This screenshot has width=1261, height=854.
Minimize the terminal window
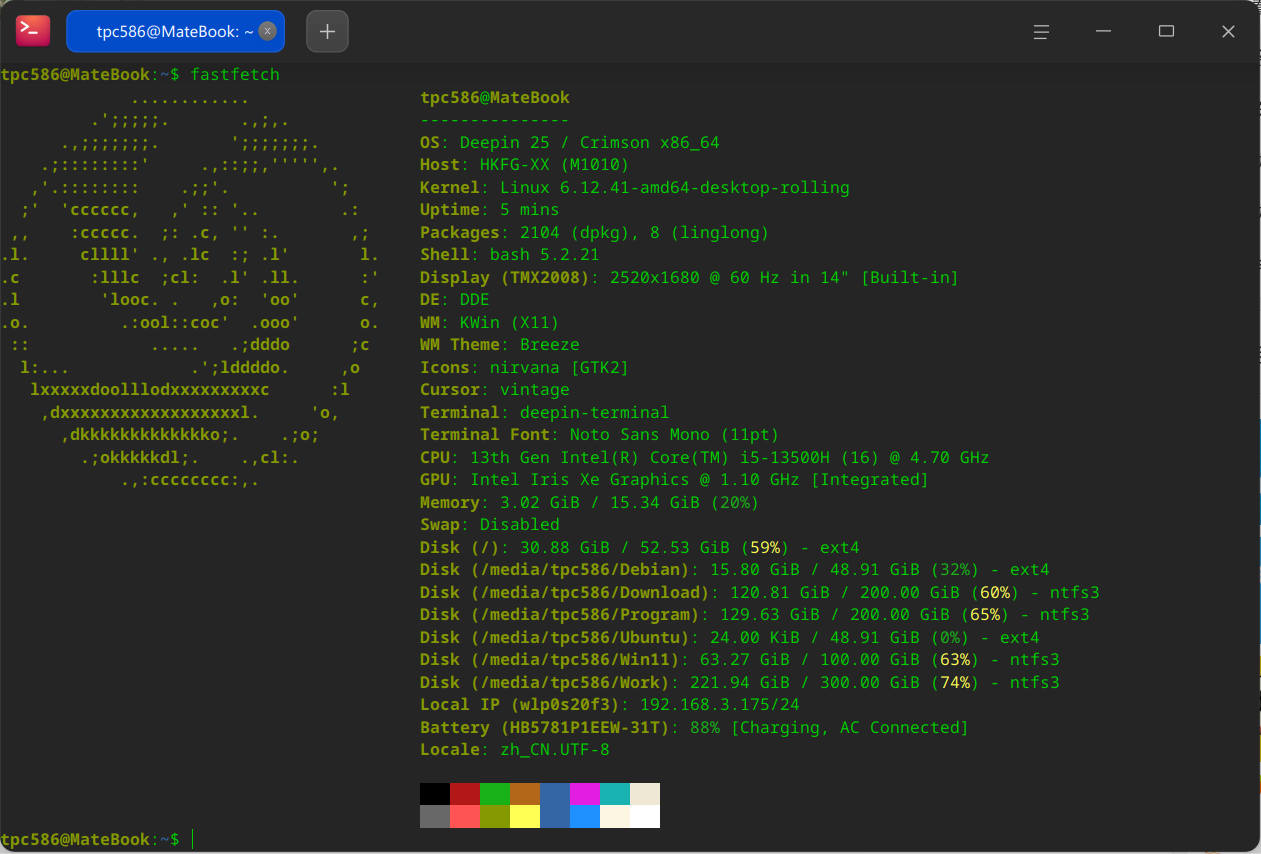click(1103, 31)
